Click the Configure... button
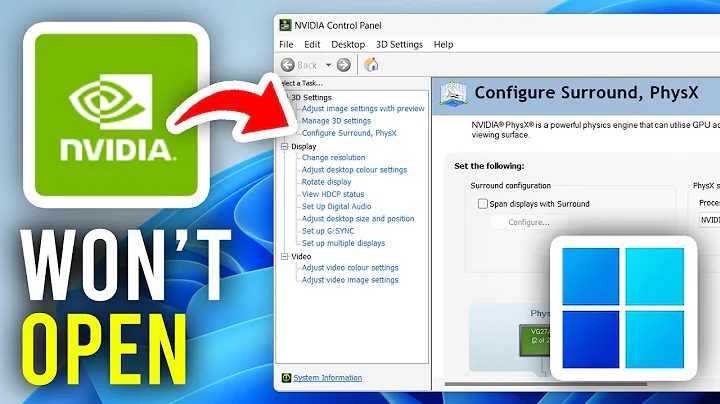This screenshot has height=404, width=720. [x=529, y=222]
